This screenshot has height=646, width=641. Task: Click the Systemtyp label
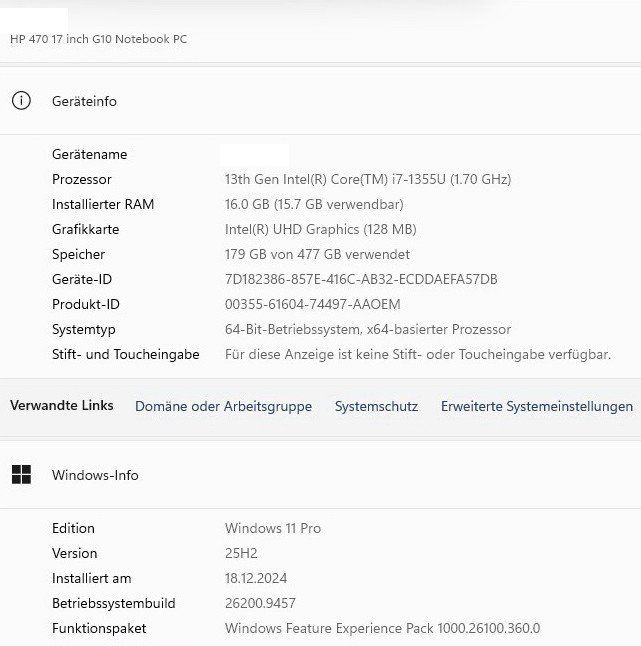(84, 330)
